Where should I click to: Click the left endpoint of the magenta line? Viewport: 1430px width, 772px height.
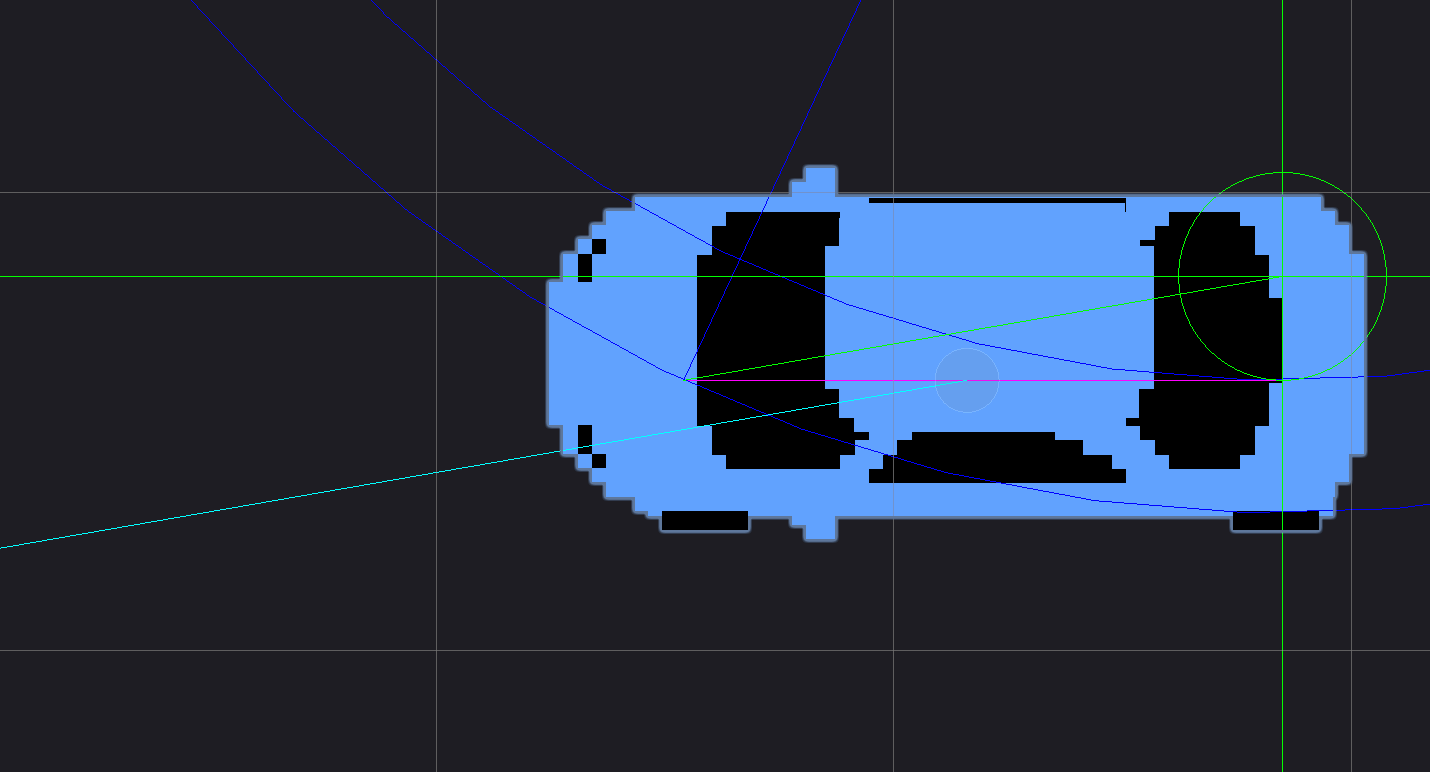[x=686, y=380]
